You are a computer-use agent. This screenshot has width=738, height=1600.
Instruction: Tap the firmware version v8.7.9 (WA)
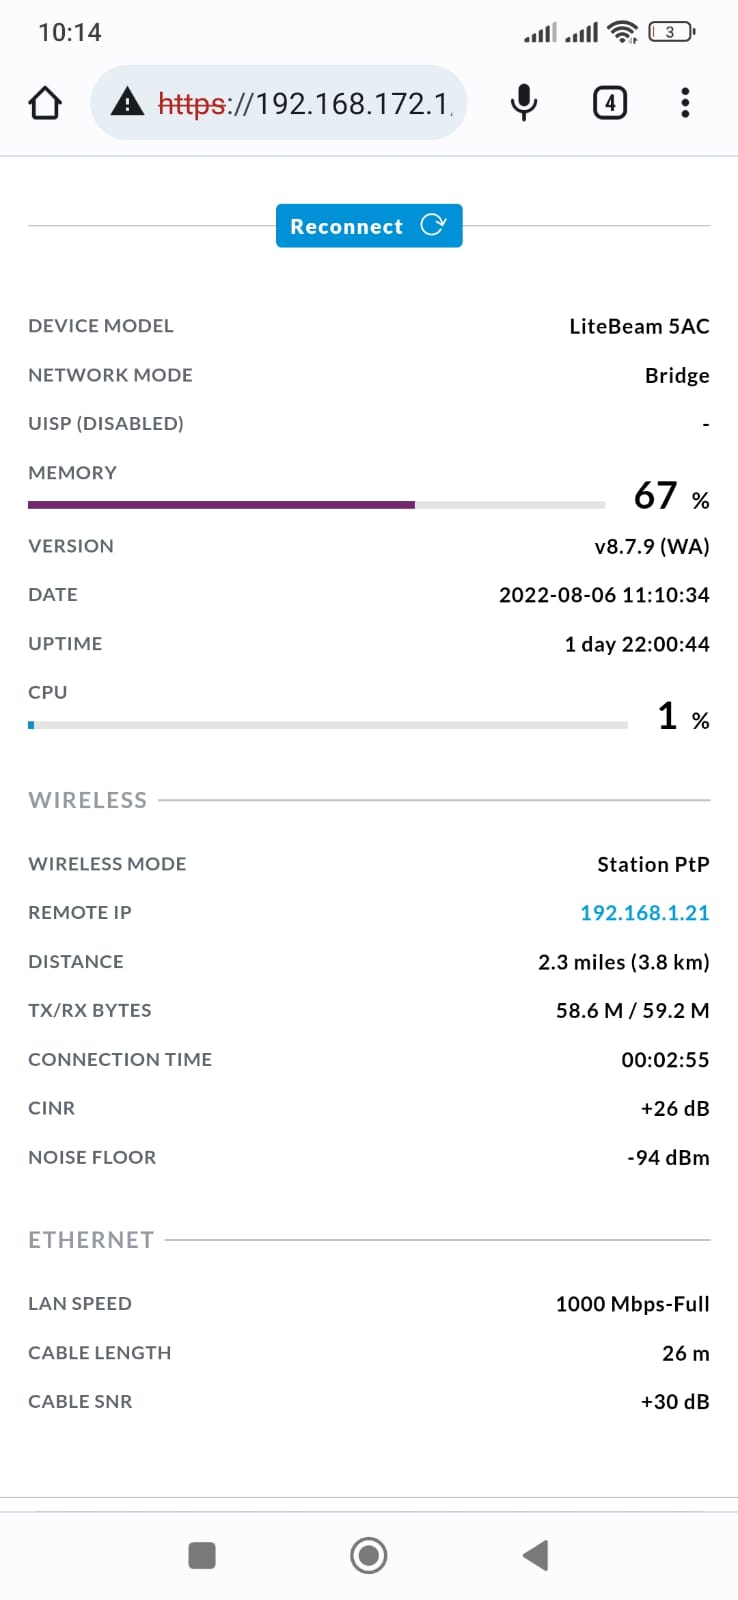pyautogui.click(x=652, y=546)
